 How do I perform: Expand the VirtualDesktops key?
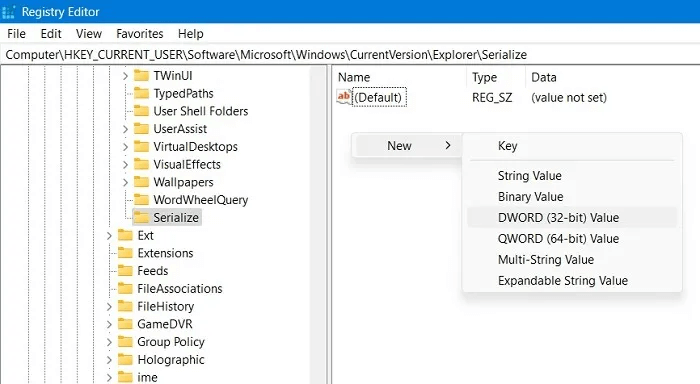[125, 147]
